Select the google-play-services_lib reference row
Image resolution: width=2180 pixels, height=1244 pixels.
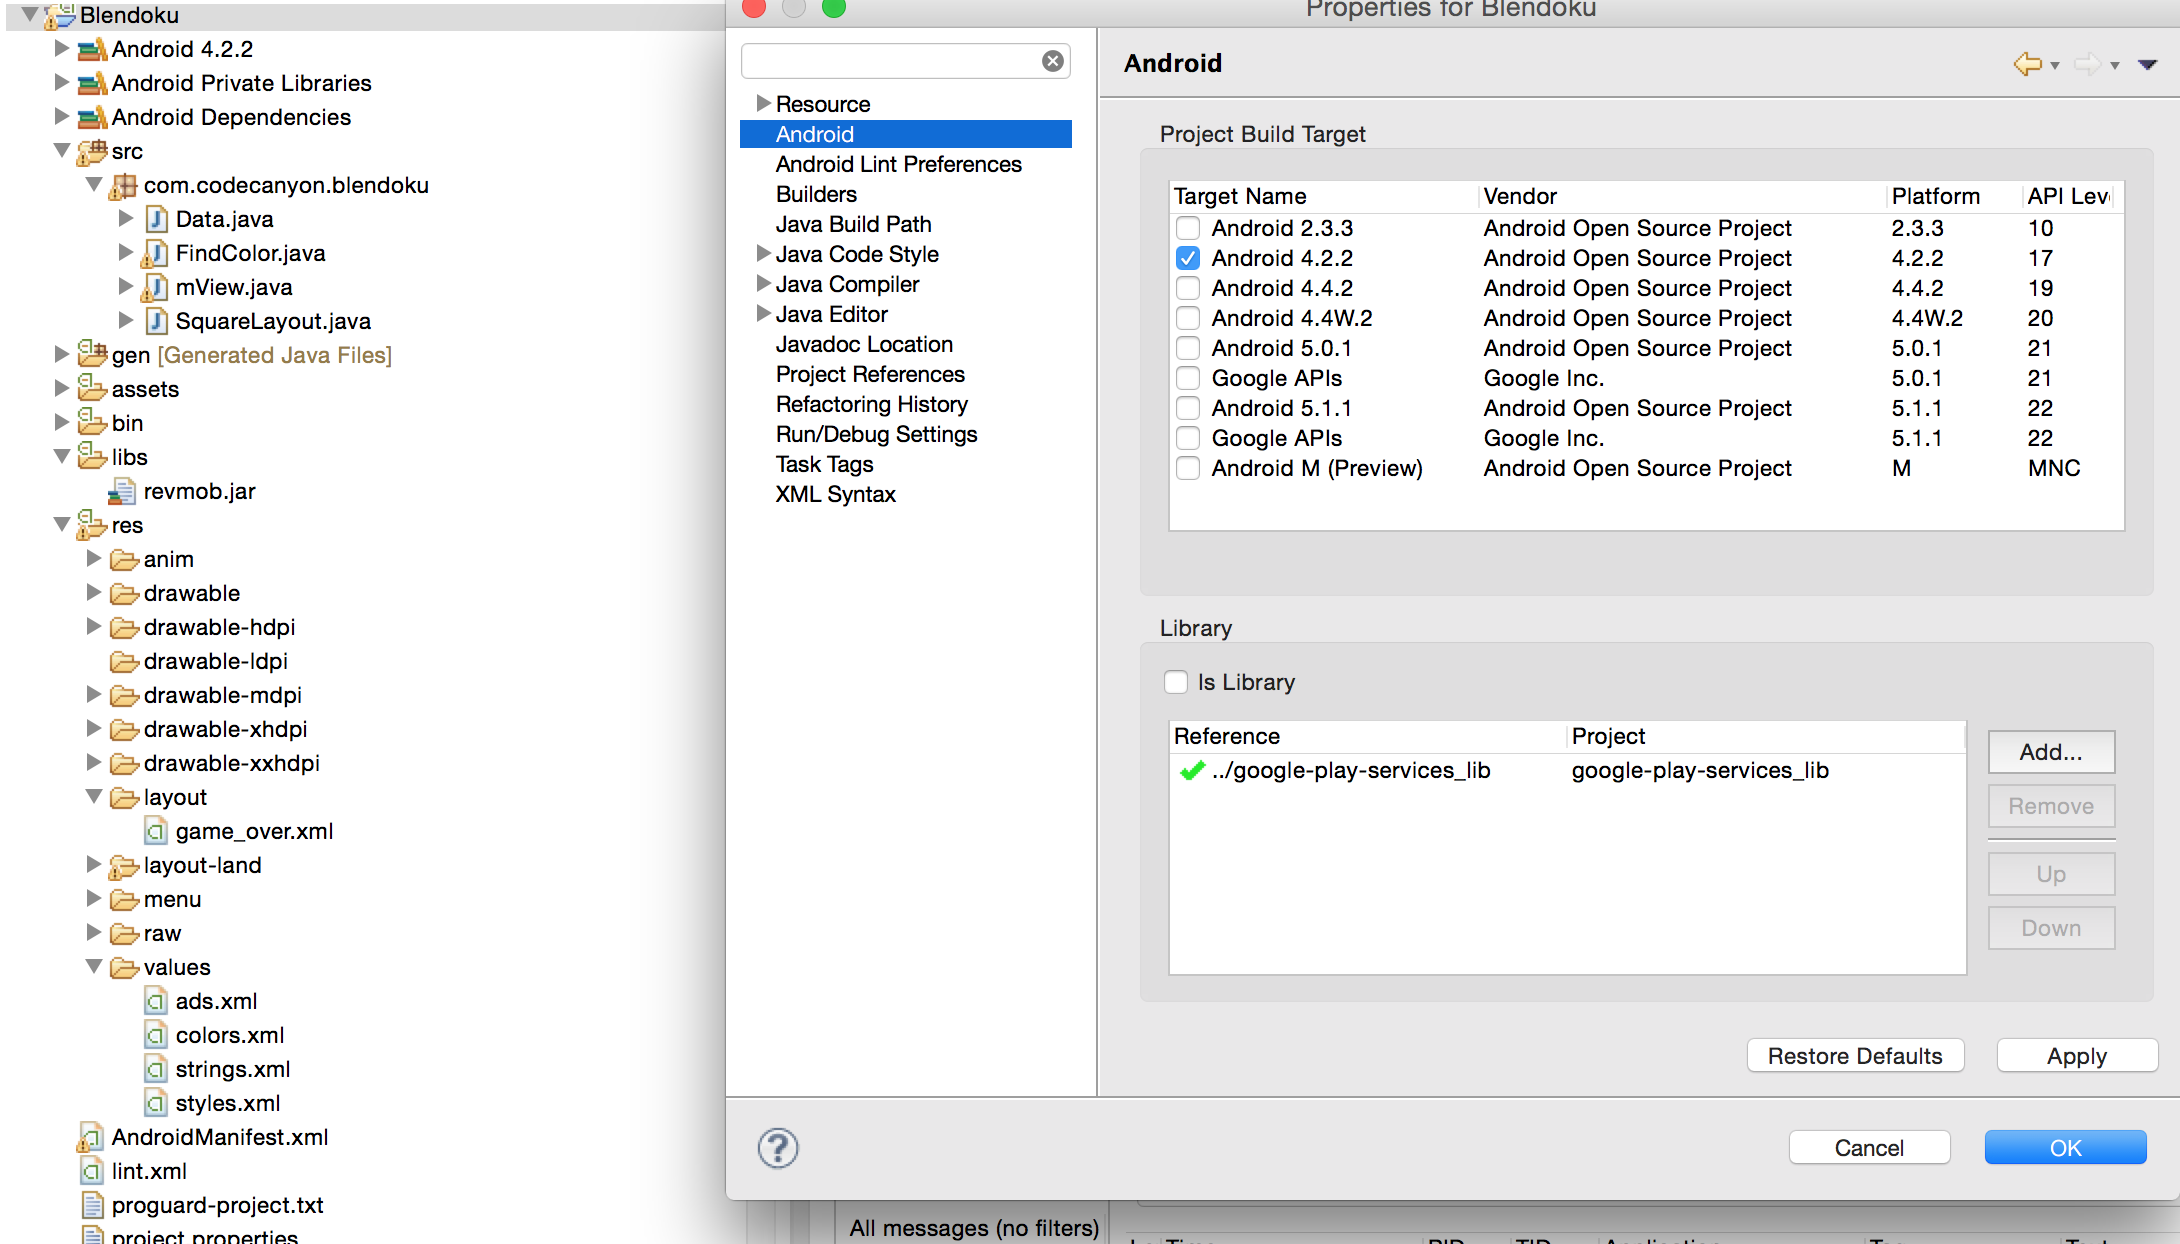point(1350,770)
